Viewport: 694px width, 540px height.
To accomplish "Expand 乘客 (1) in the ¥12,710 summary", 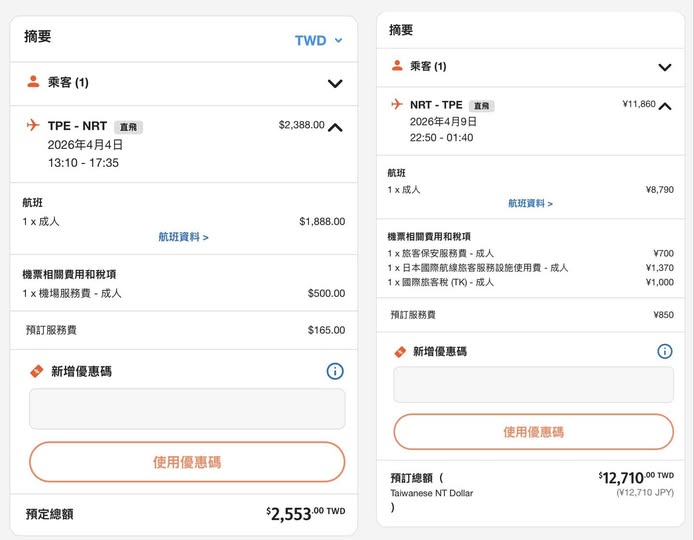I will point(664,67).
